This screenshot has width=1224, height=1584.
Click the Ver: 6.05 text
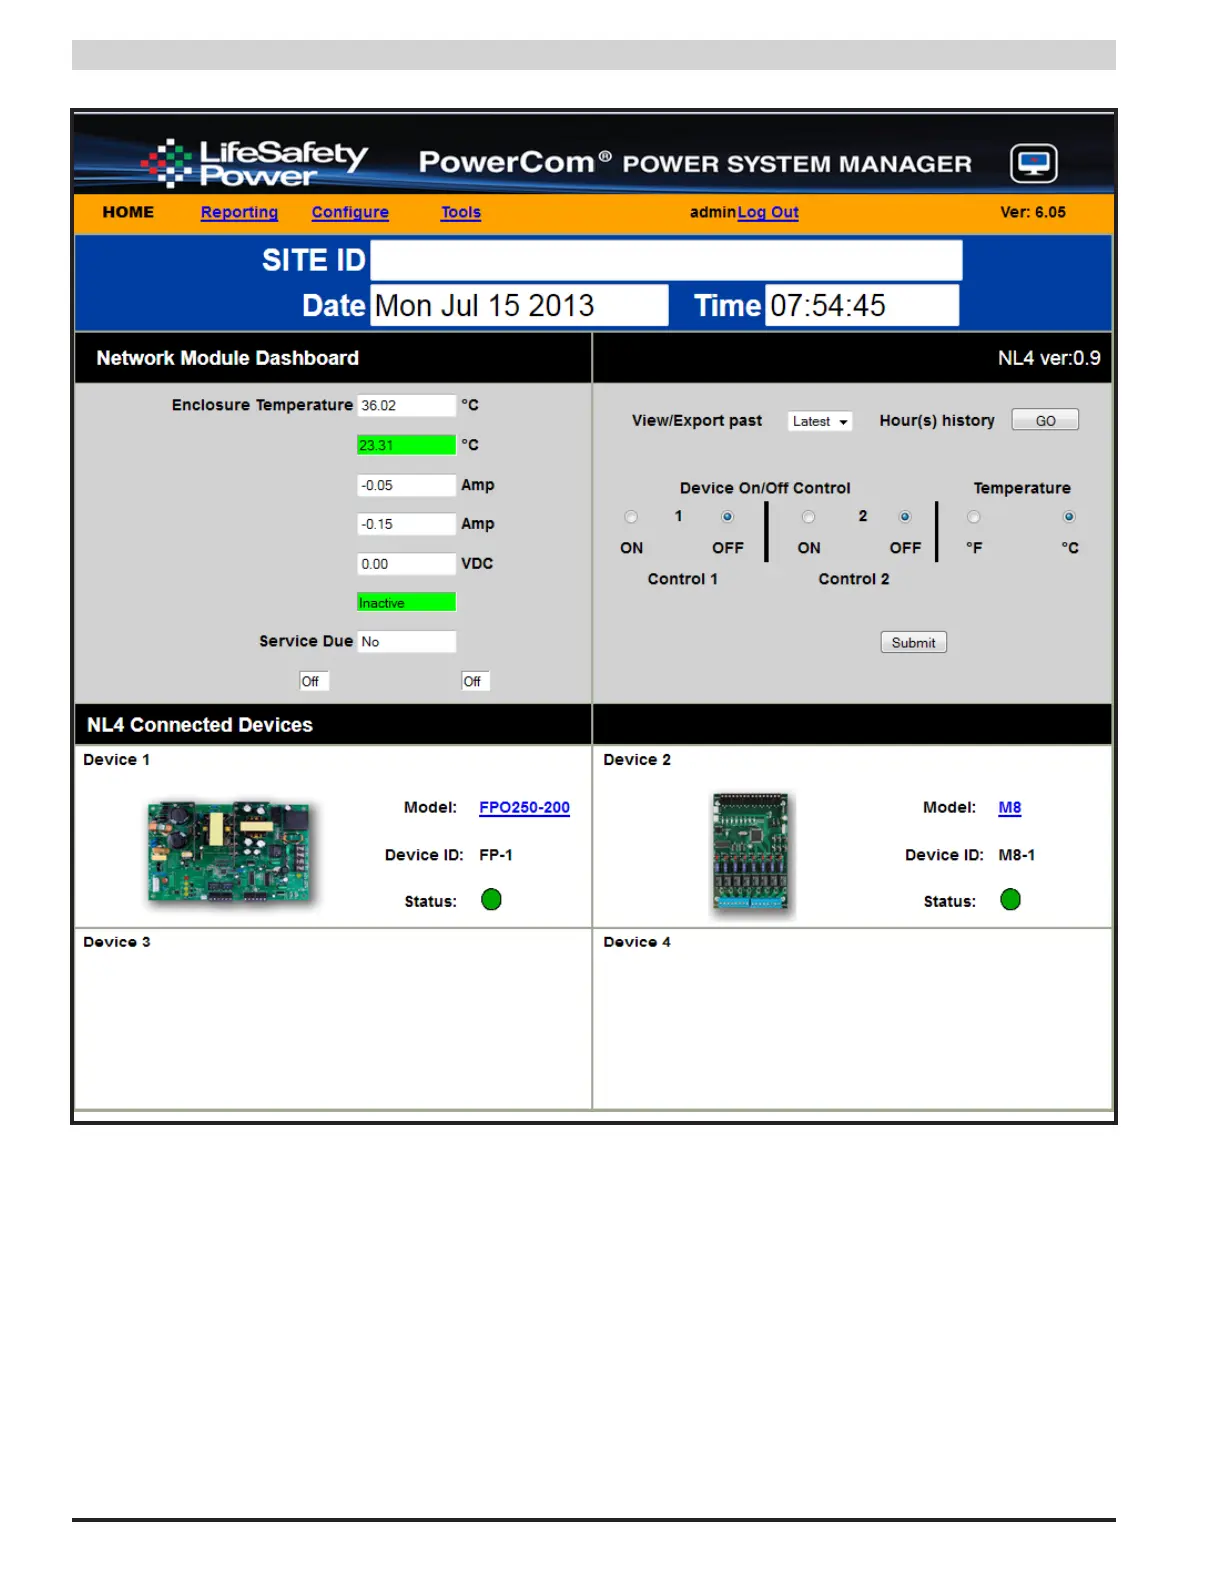click(1033, 212)
